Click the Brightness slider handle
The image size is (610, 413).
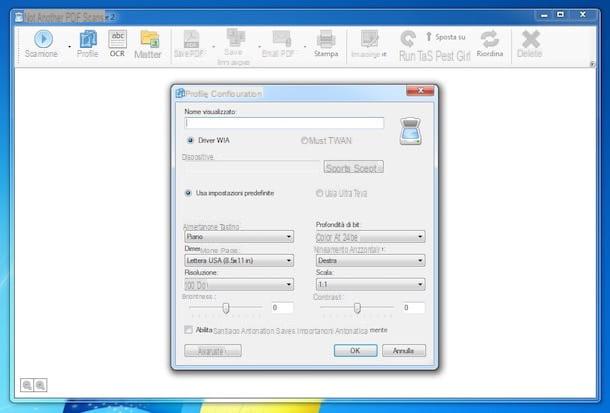(226, 308)
